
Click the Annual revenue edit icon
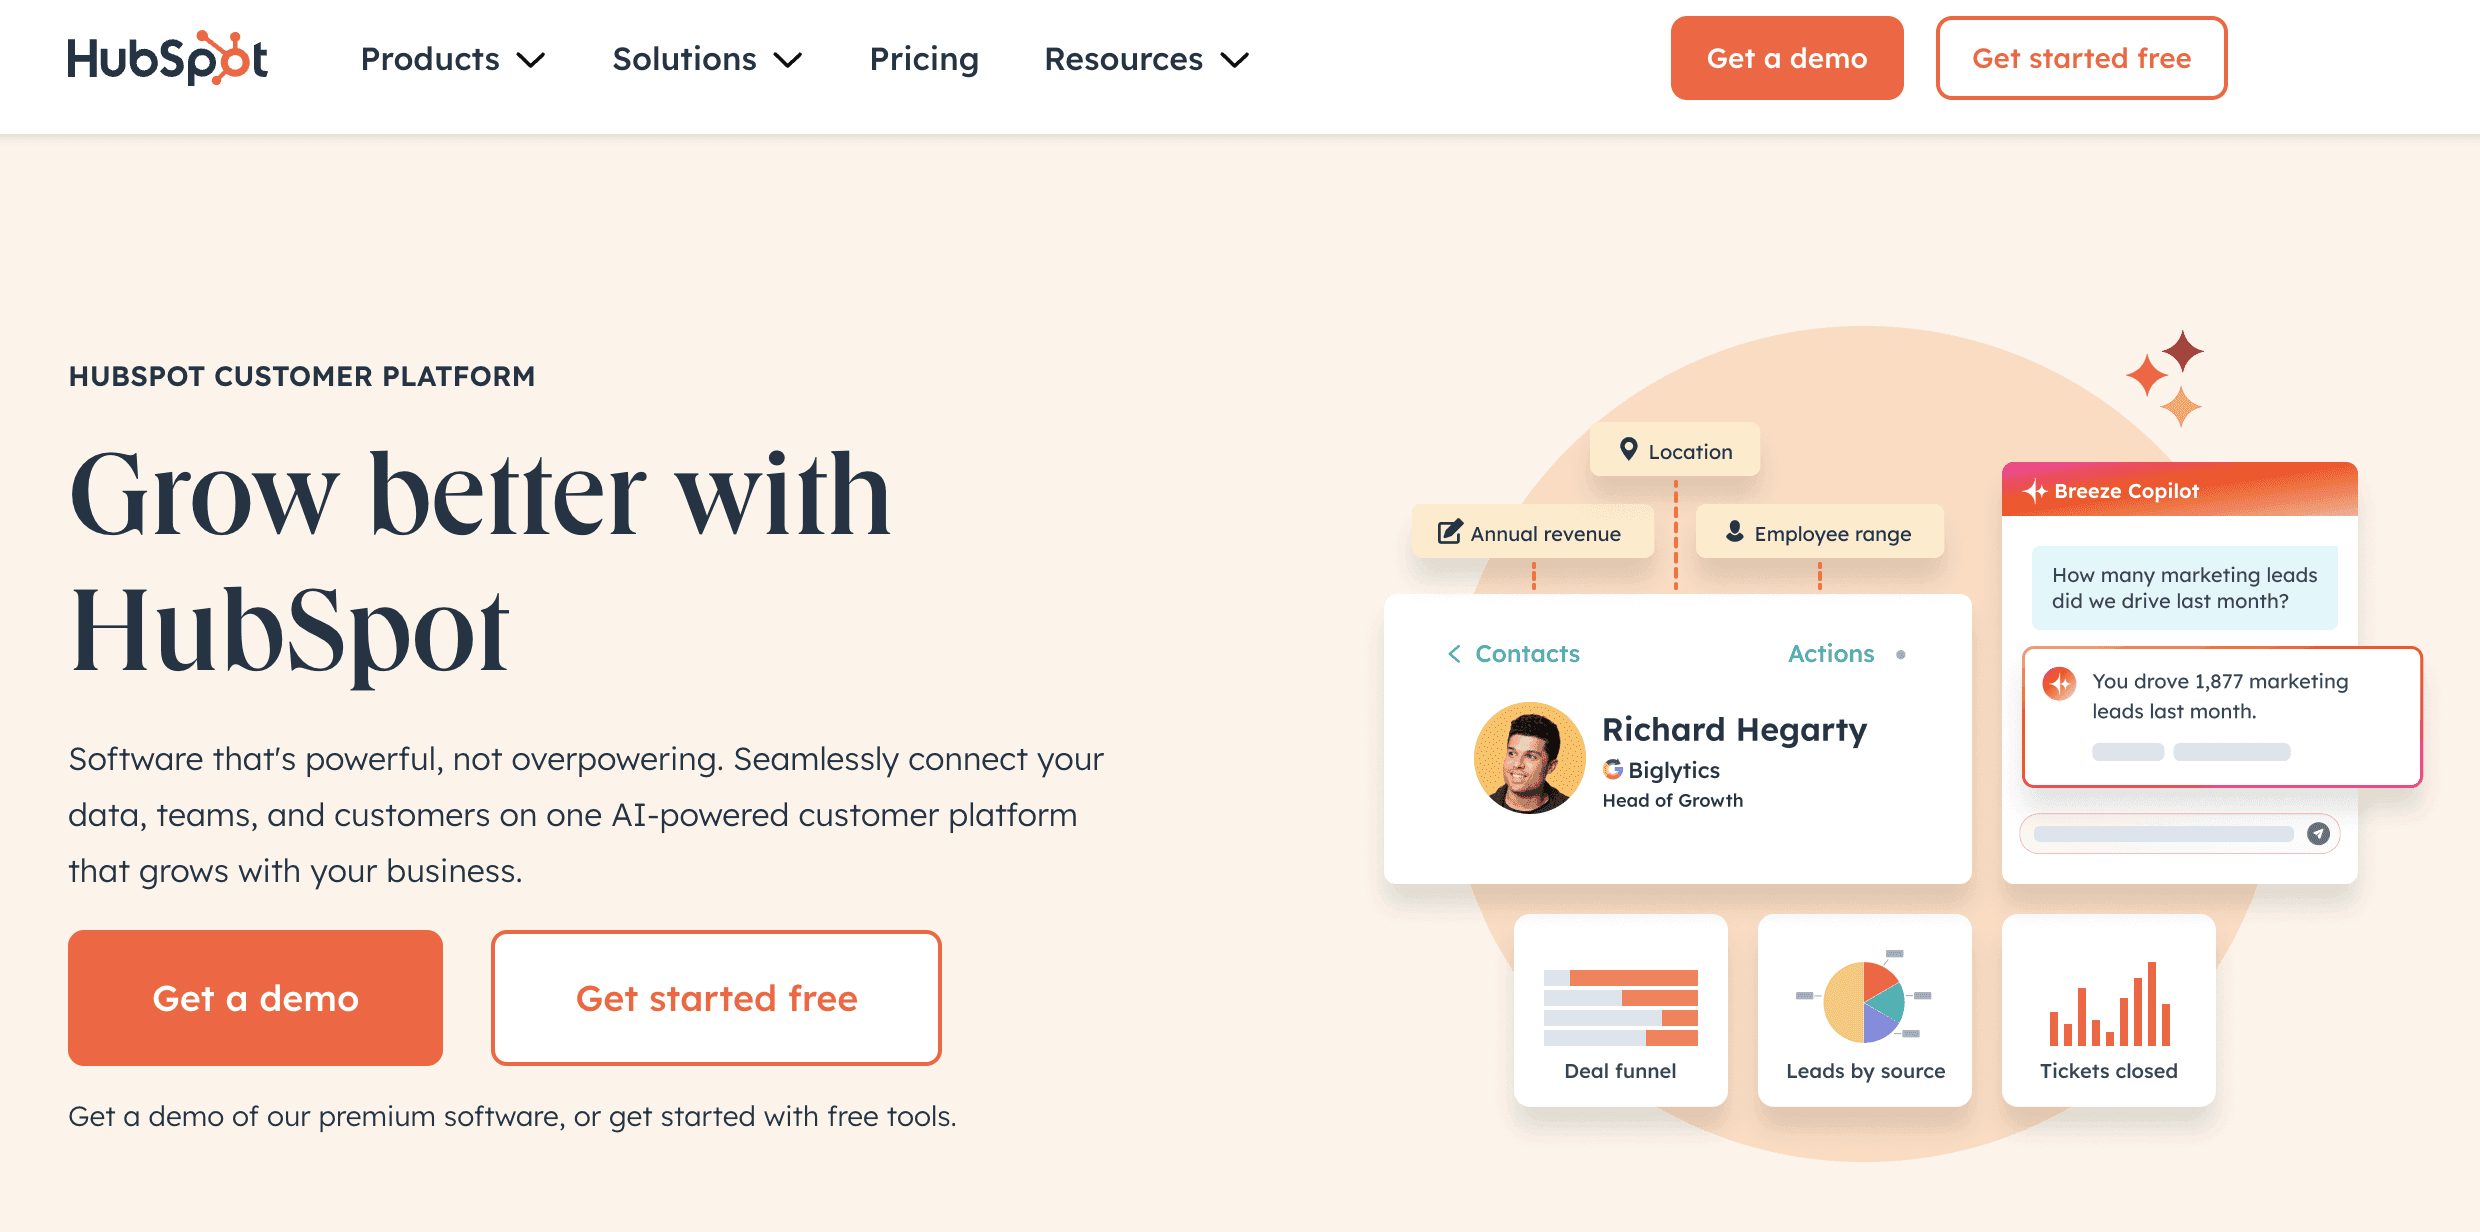tap(1449, 532)
